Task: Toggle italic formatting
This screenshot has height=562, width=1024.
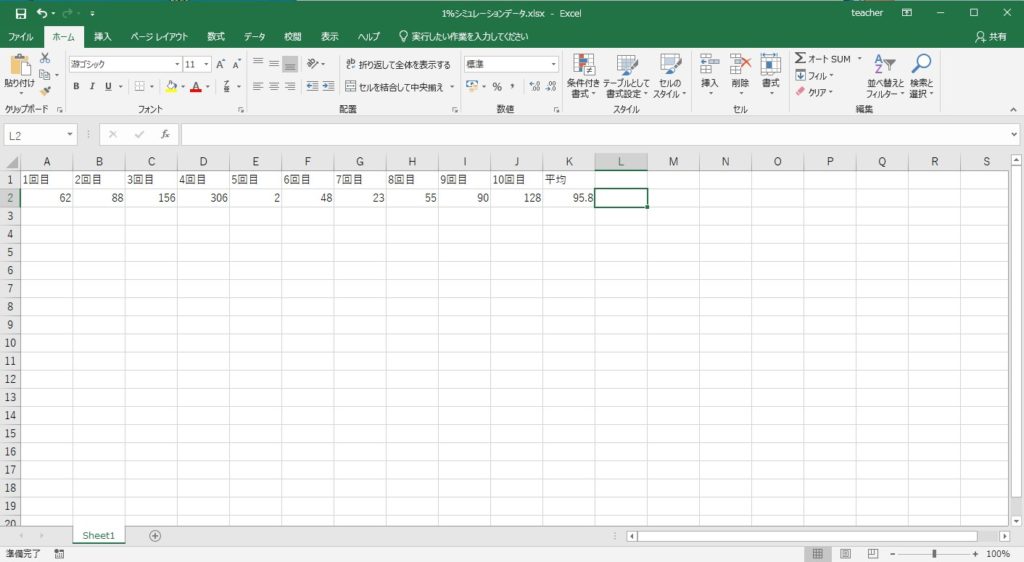Action: tap(92, 86)
